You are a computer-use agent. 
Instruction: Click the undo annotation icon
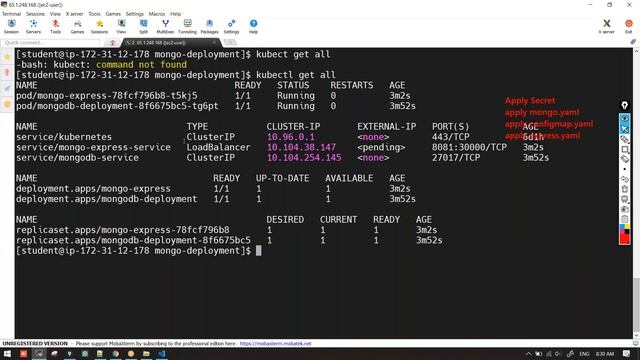[x=624, y=179]
